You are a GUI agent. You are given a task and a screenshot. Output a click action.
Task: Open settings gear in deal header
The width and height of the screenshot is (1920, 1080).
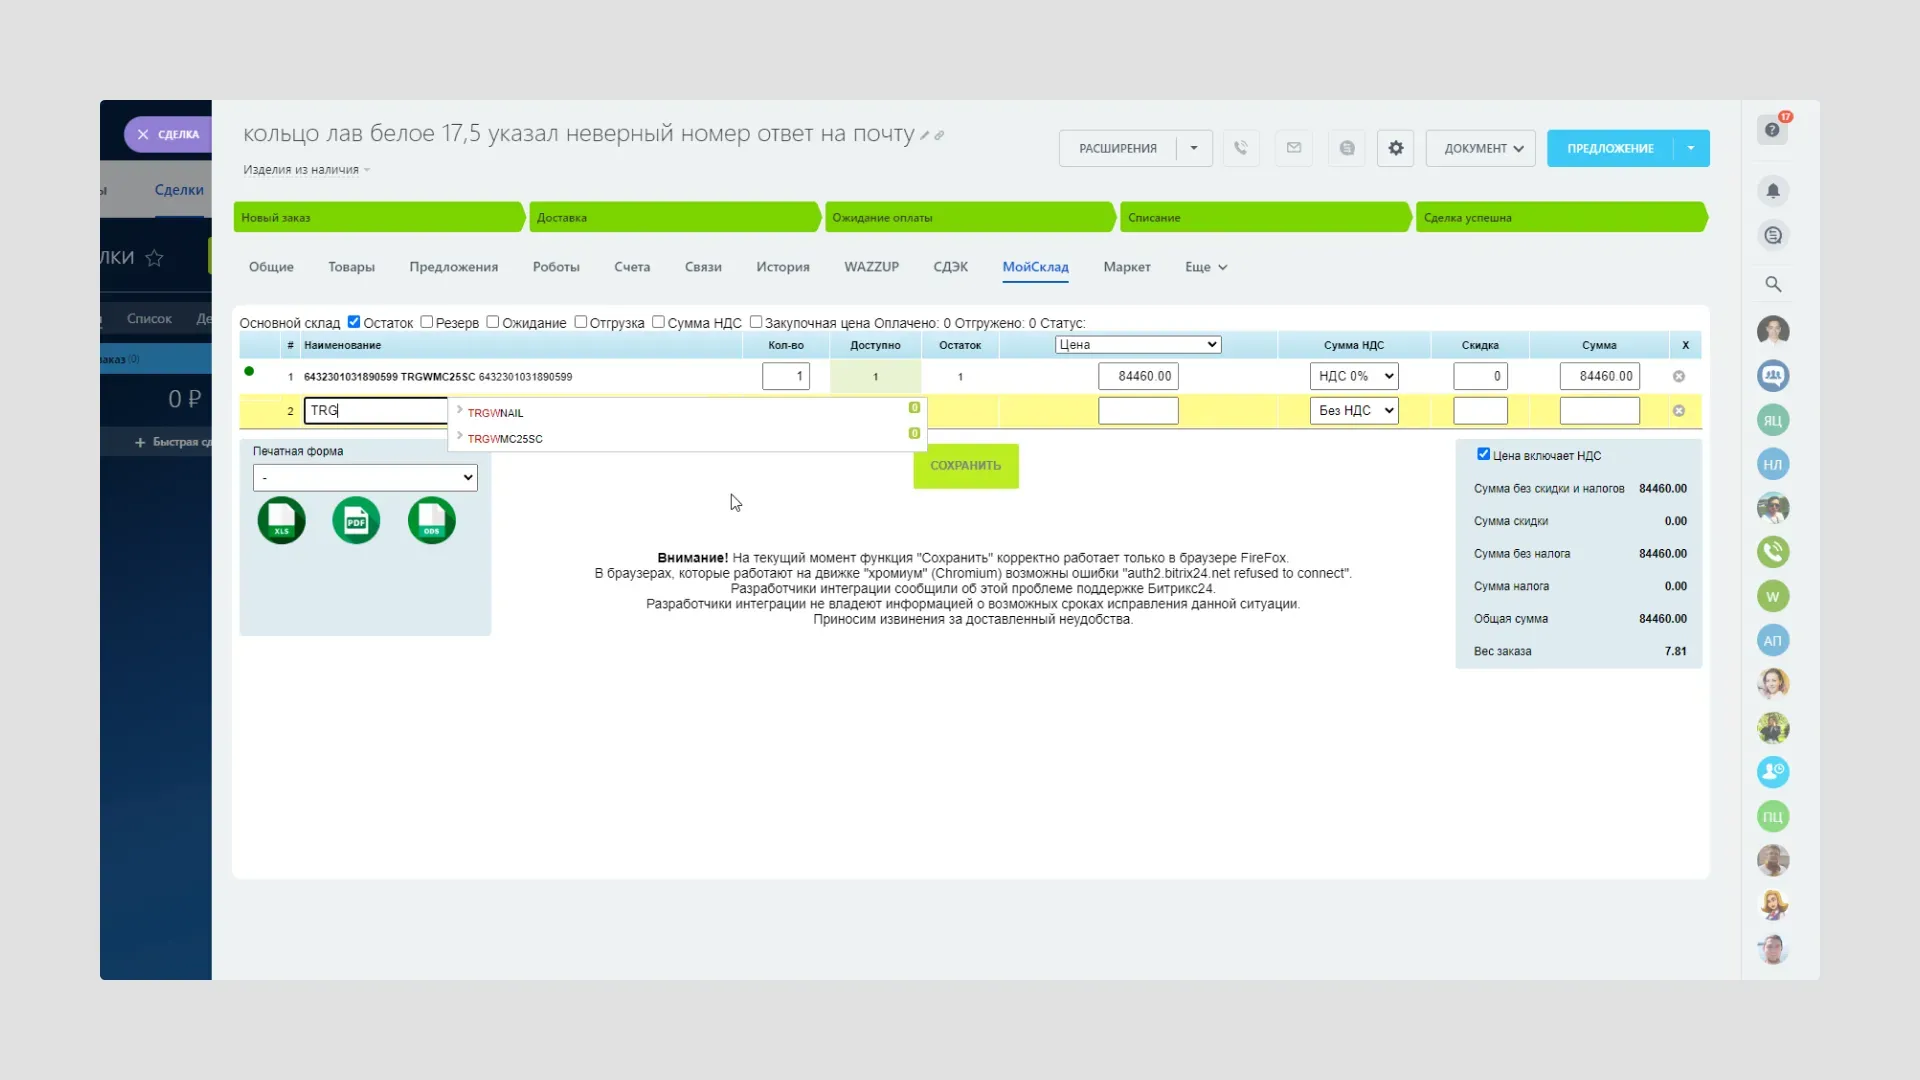tap(1395, 148)
